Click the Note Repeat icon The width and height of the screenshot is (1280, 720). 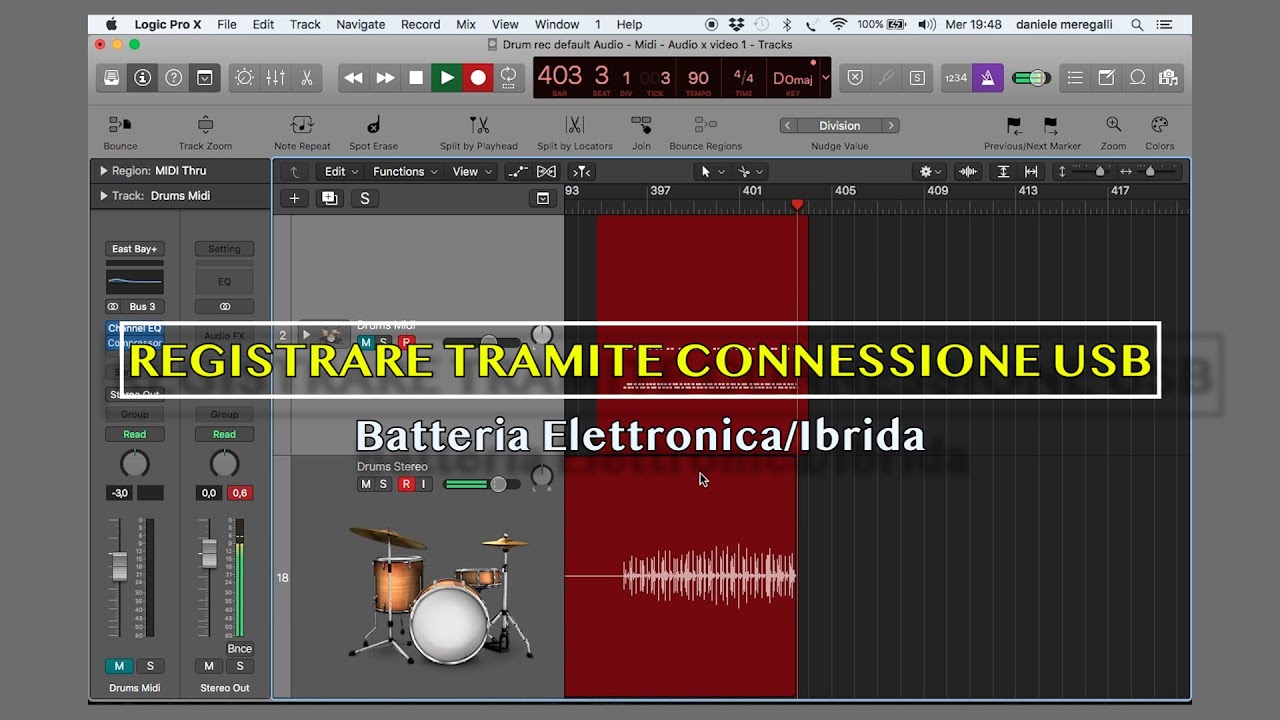click(302, 125)
